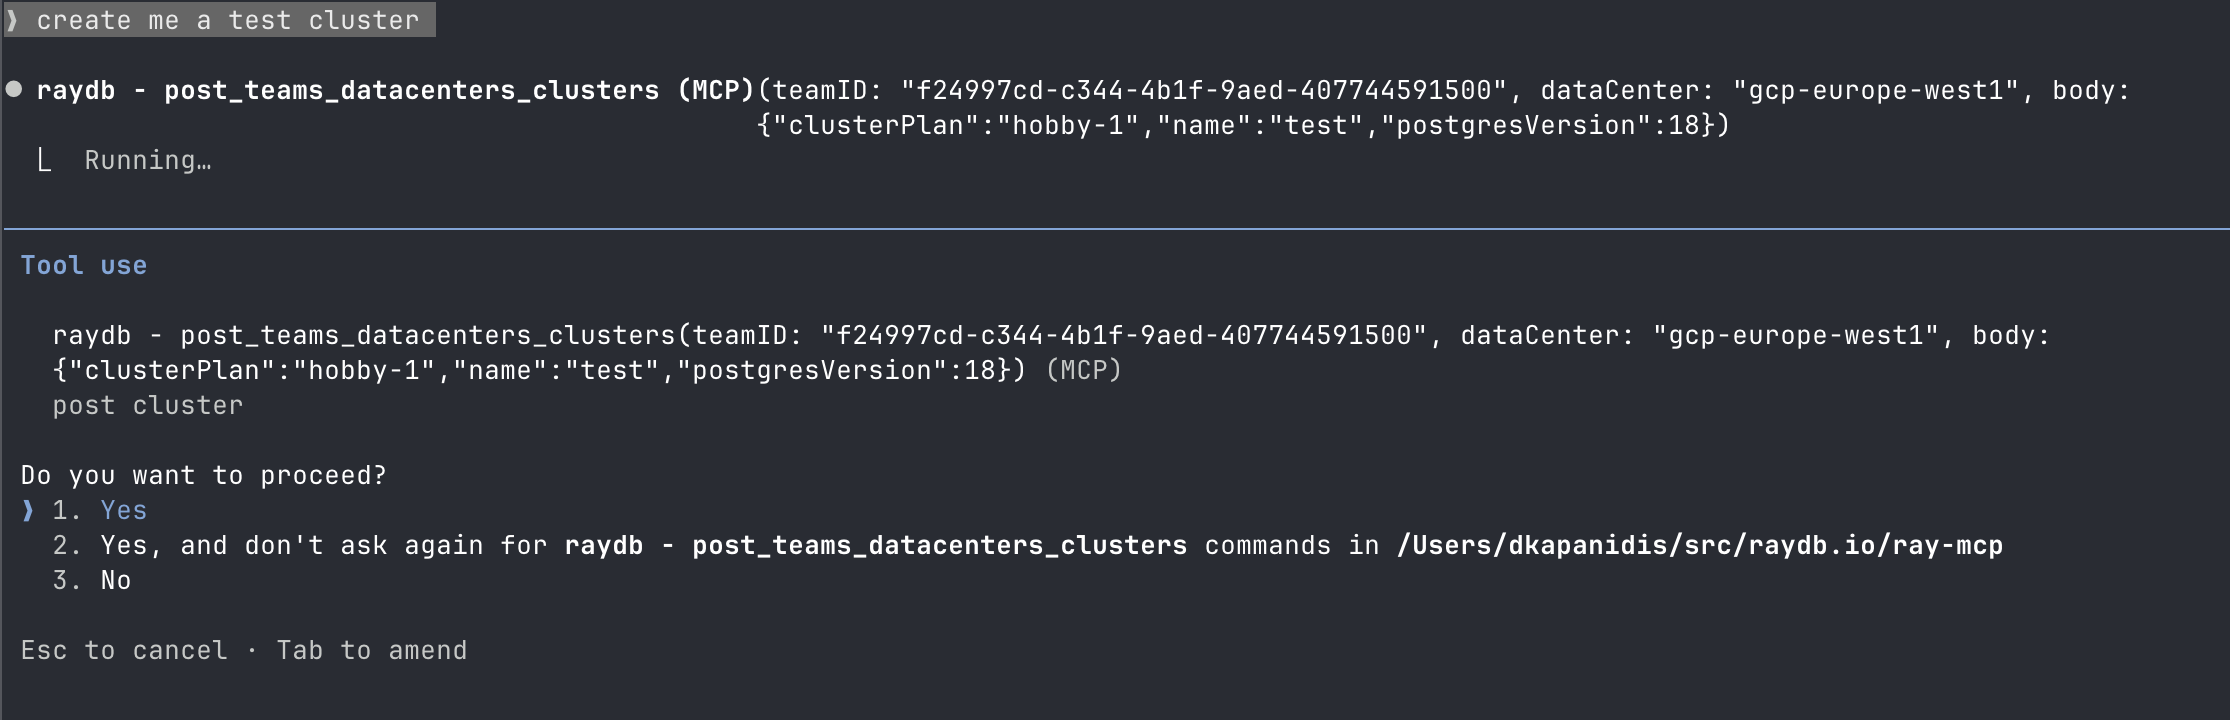Click the "Do you want to proceed?" question
The width and height of the screenshot is (2230, 720).
point(203,475)
